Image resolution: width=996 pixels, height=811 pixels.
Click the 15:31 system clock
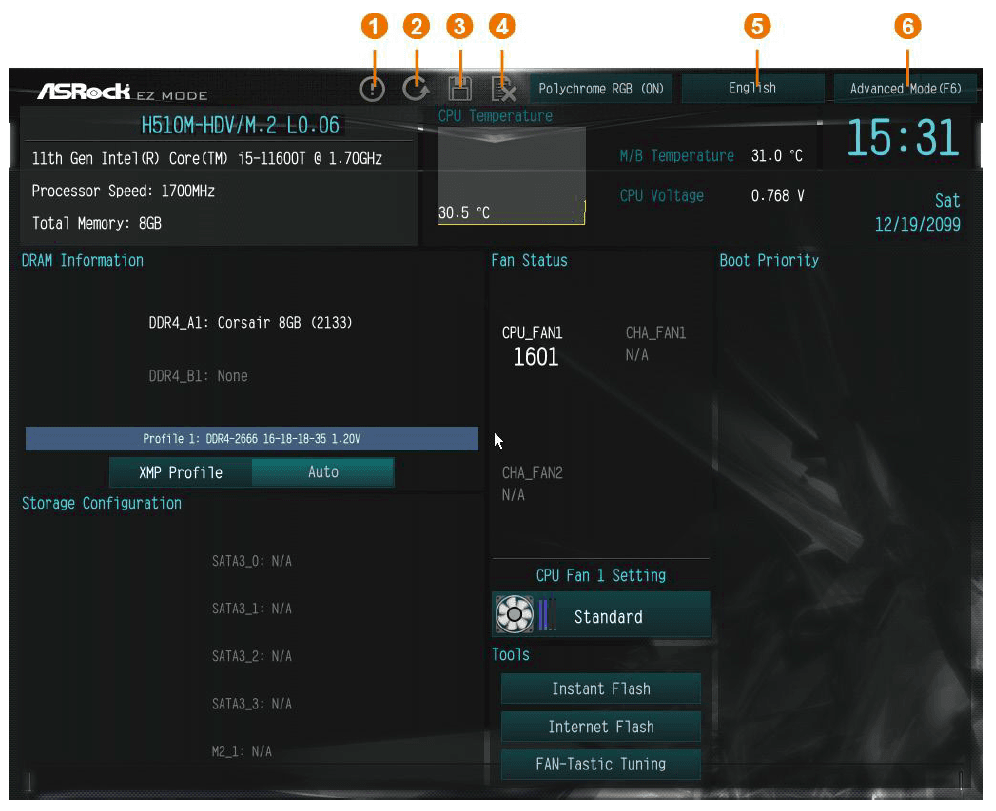click(x=902, y=138)
